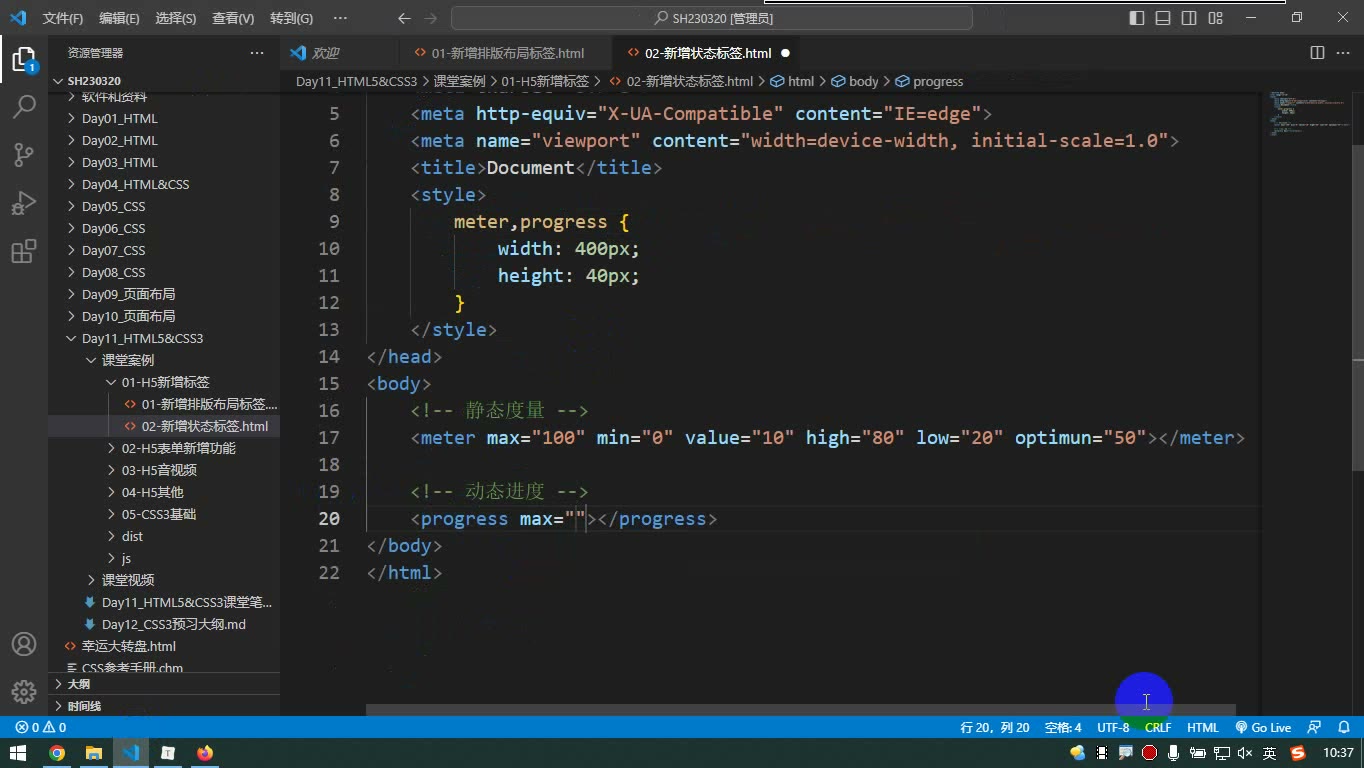Click the feedback icon in status bar

point(1315,728)
